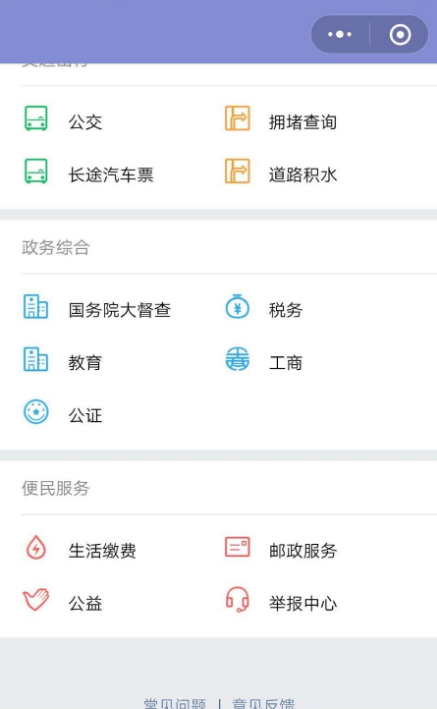
Task: Tap the green bus icon for 公交
Action: [x=36, y=118]
